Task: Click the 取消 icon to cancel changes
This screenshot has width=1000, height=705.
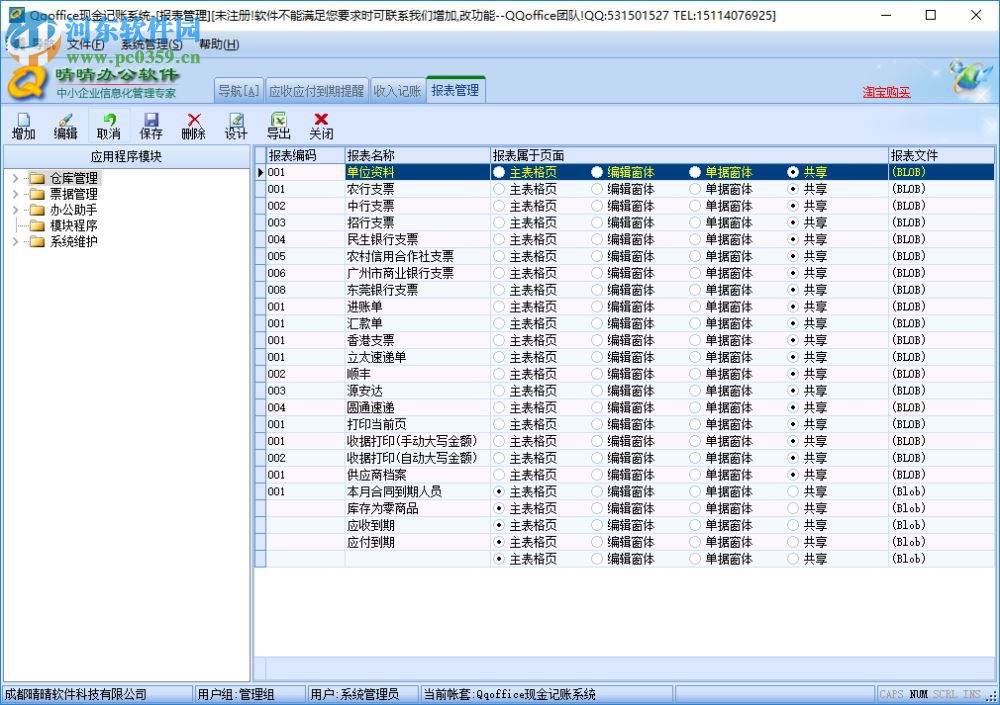Action: [x=108, y=125]
